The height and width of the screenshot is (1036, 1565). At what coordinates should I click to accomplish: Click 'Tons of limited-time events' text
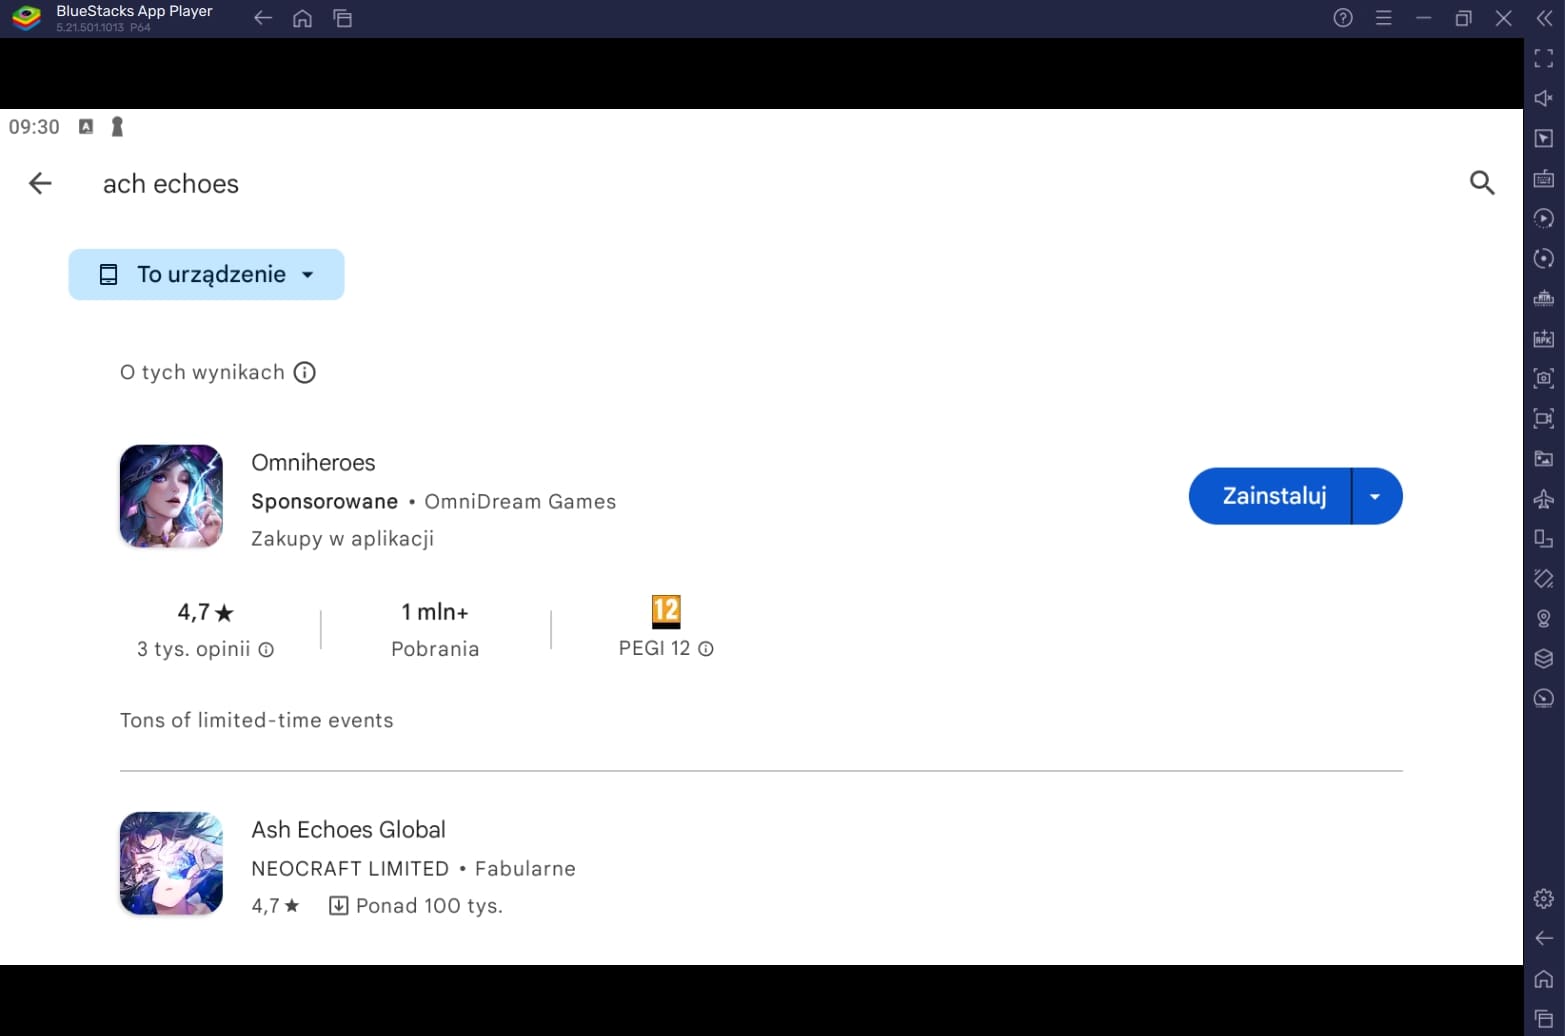[x=257, y=720]
